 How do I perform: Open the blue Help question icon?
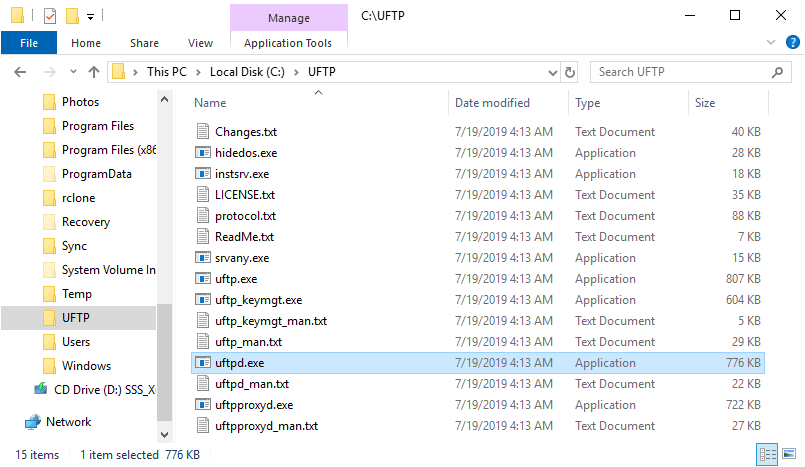pos(793,42)
